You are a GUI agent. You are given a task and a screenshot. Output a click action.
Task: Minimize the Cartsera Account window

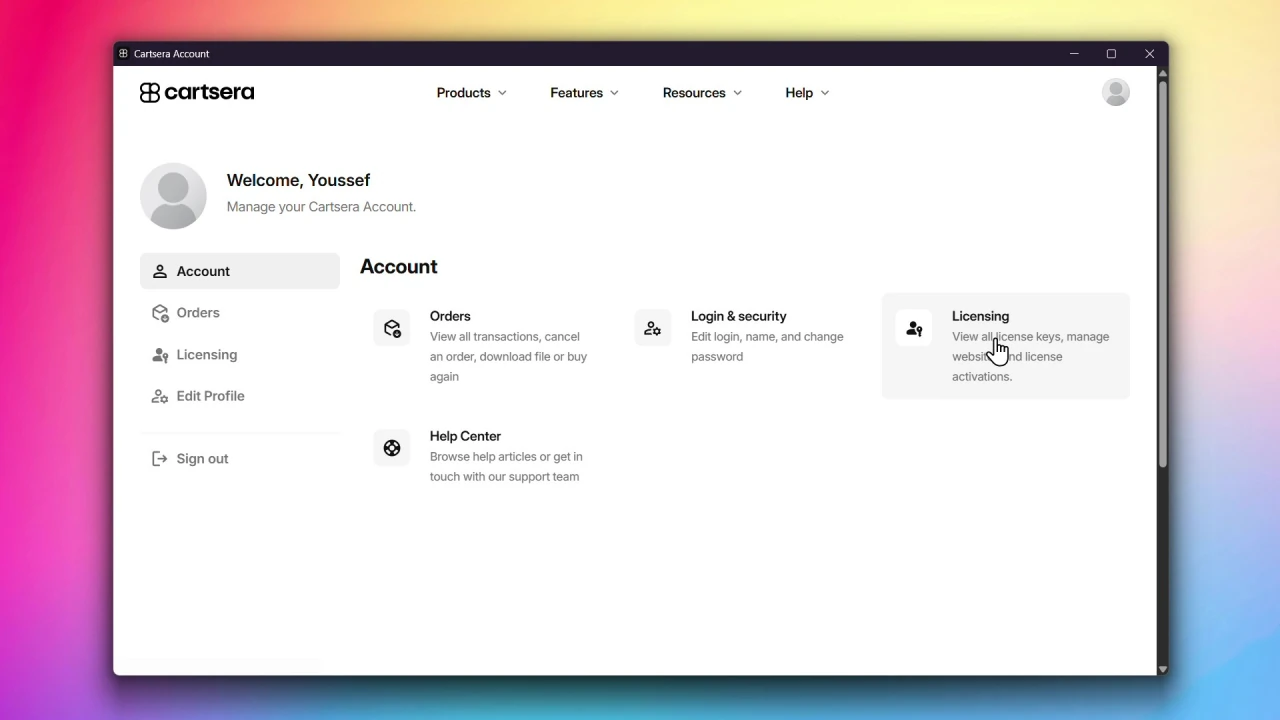(x=1074, y=54)
